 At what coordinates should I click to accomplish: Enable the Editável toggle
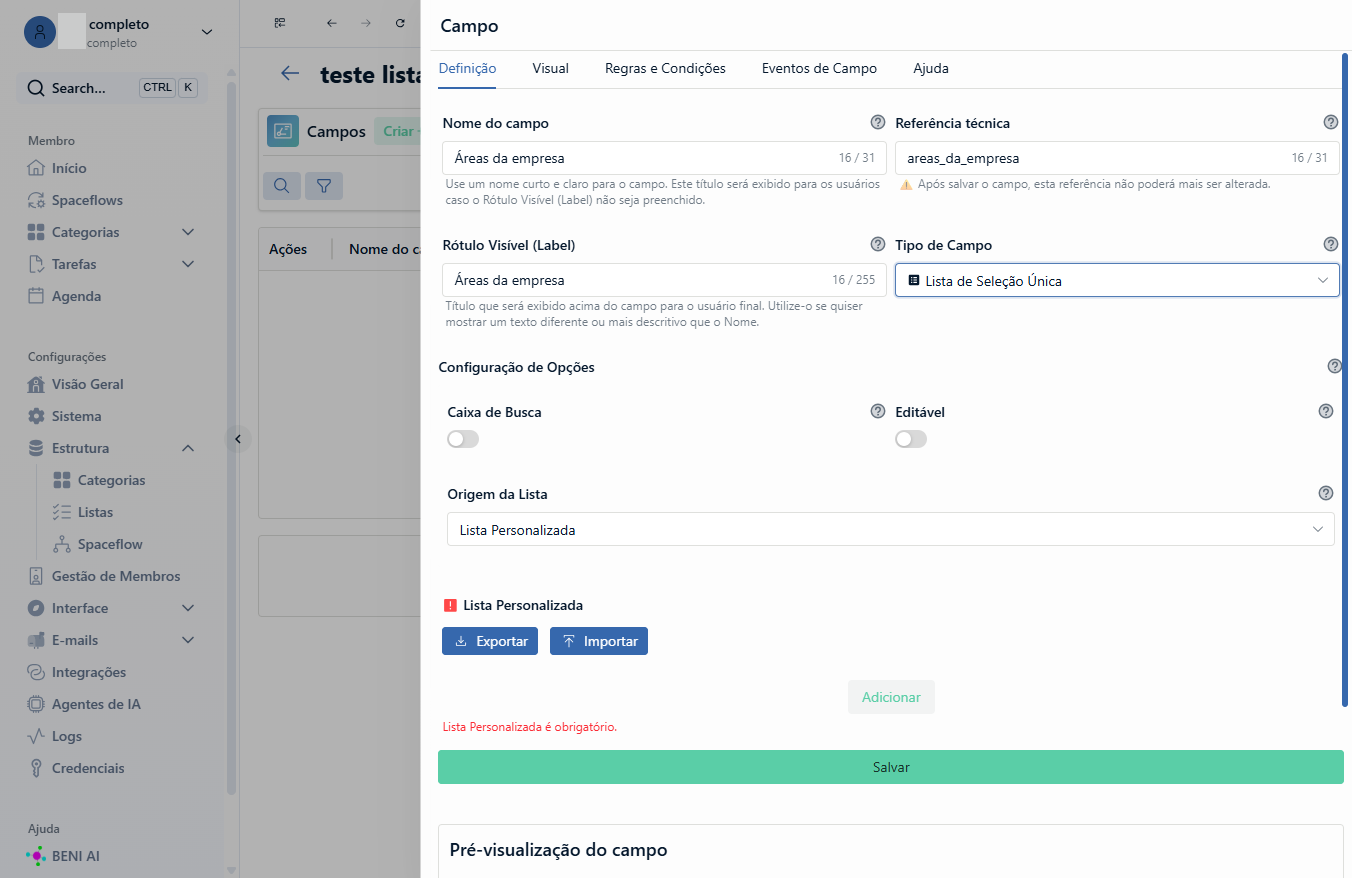click(911, 439)
